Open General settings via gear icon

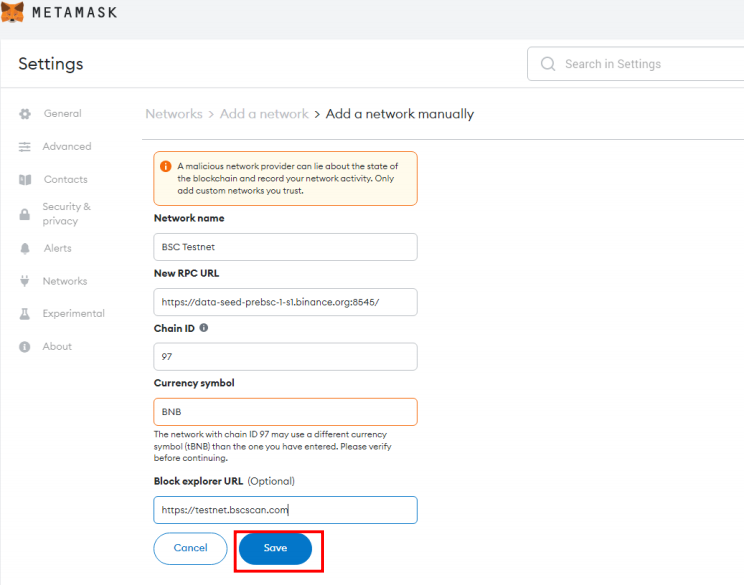pyautogui.click(x=25, y=114)
